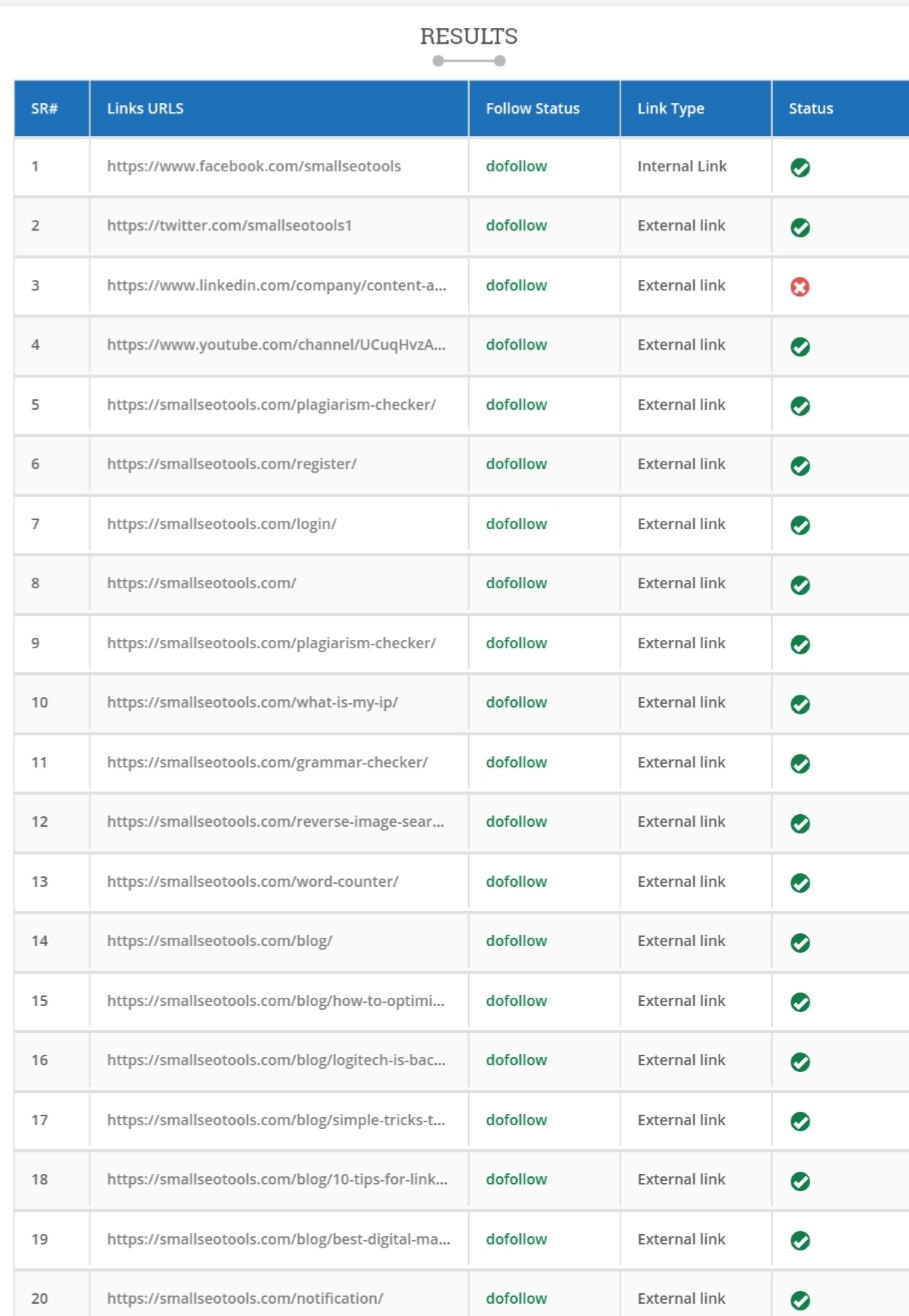Click the status checkmark for the YouTube channel row

[x=800, y=347]
